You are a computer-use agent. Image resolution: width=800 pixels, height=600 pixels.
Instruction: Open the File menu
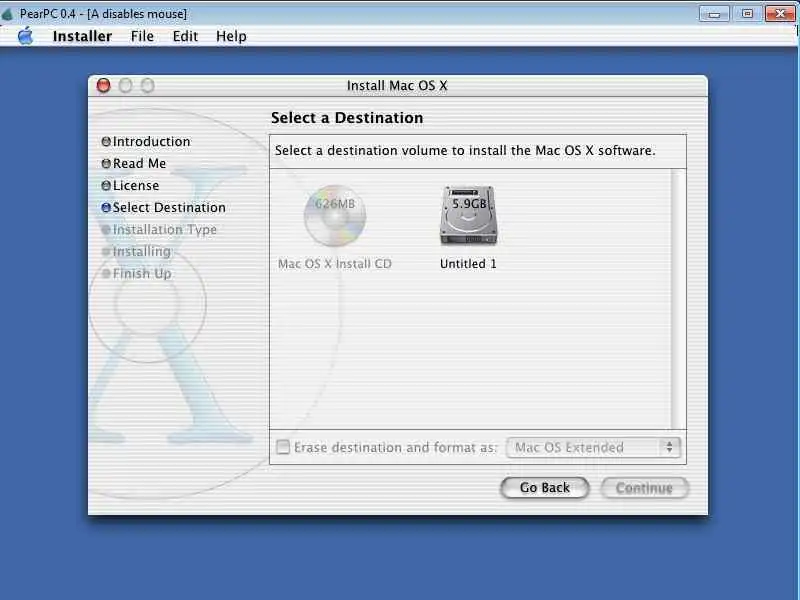pos(142,36)
